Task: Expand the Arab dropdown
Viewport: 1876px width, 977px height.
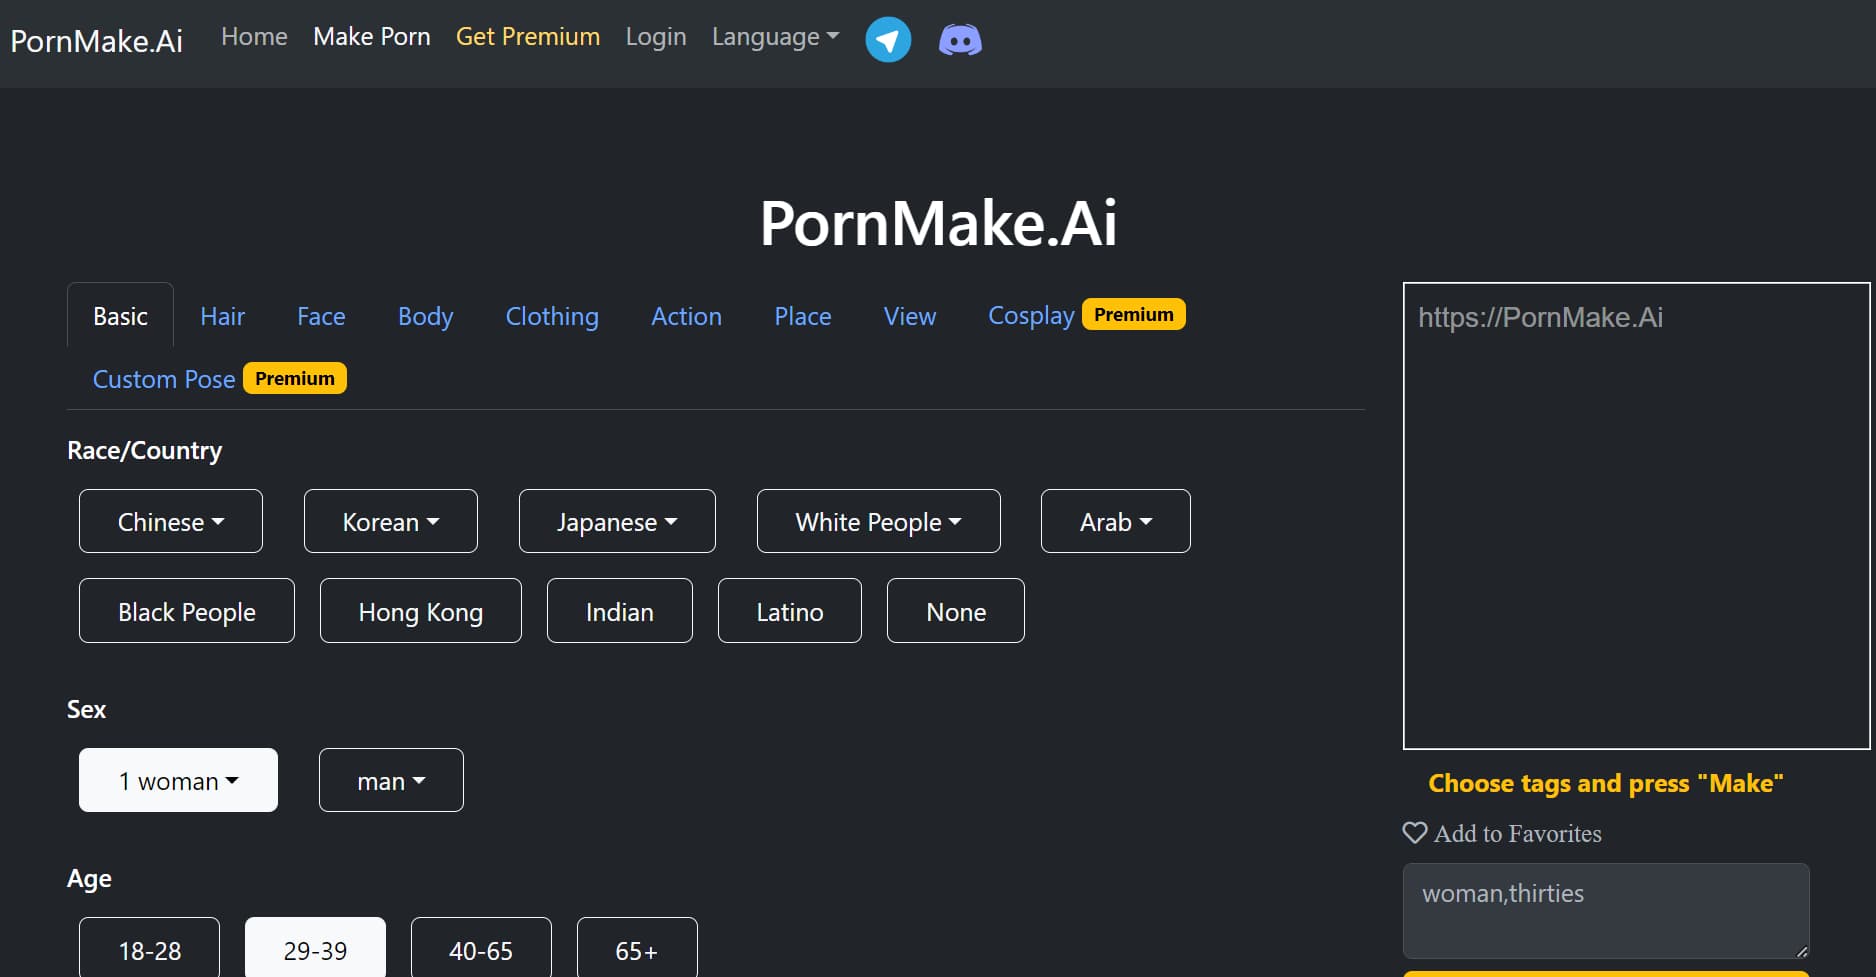Action: click(1116, 521)
